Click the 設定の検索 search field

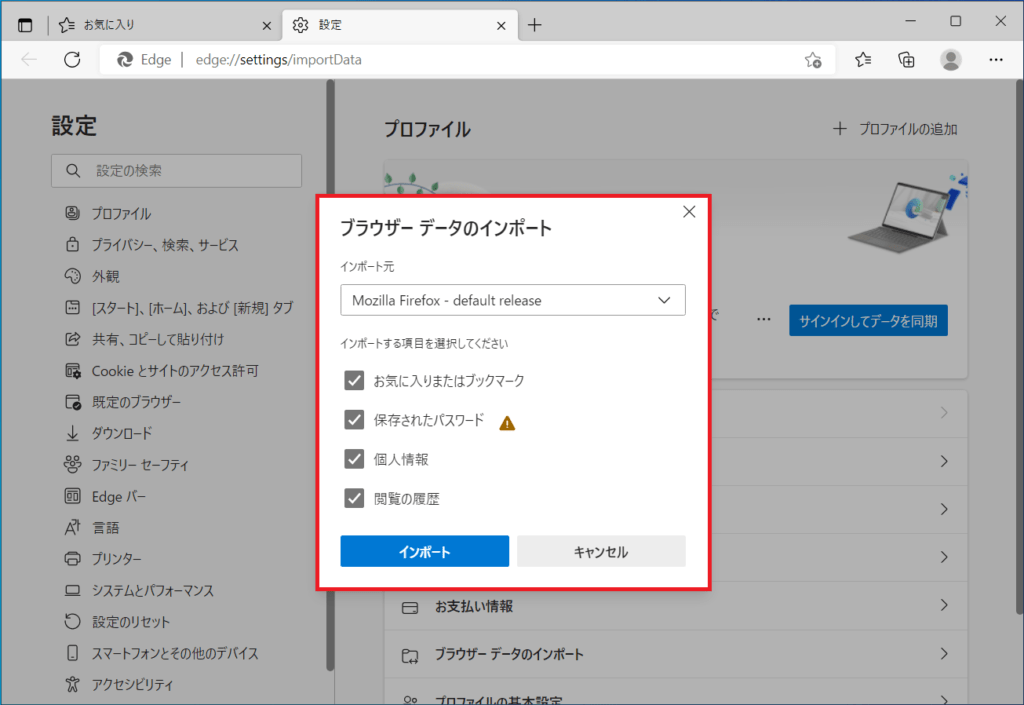click(177, 171)
